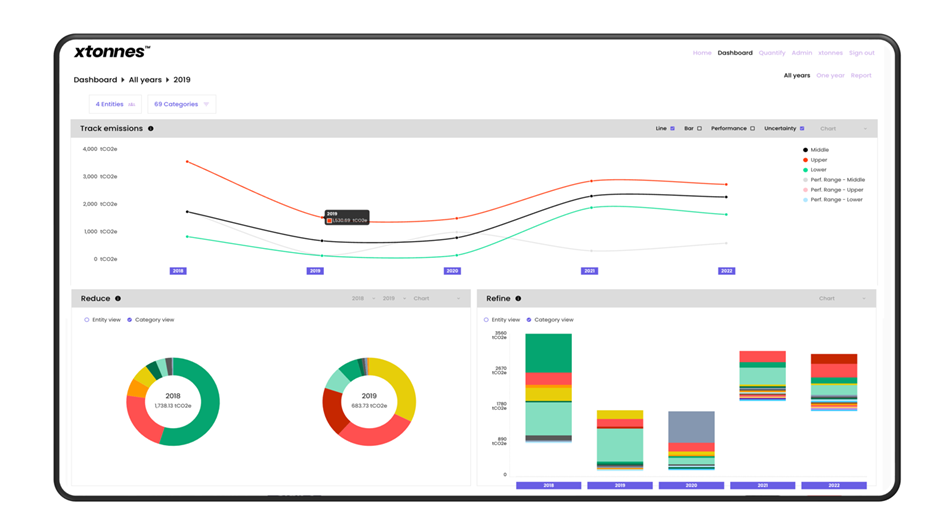The height and width of the screenshot is (529, 940).
Task: Click the xtonnes logo
Action: click(x=112, y=52)
